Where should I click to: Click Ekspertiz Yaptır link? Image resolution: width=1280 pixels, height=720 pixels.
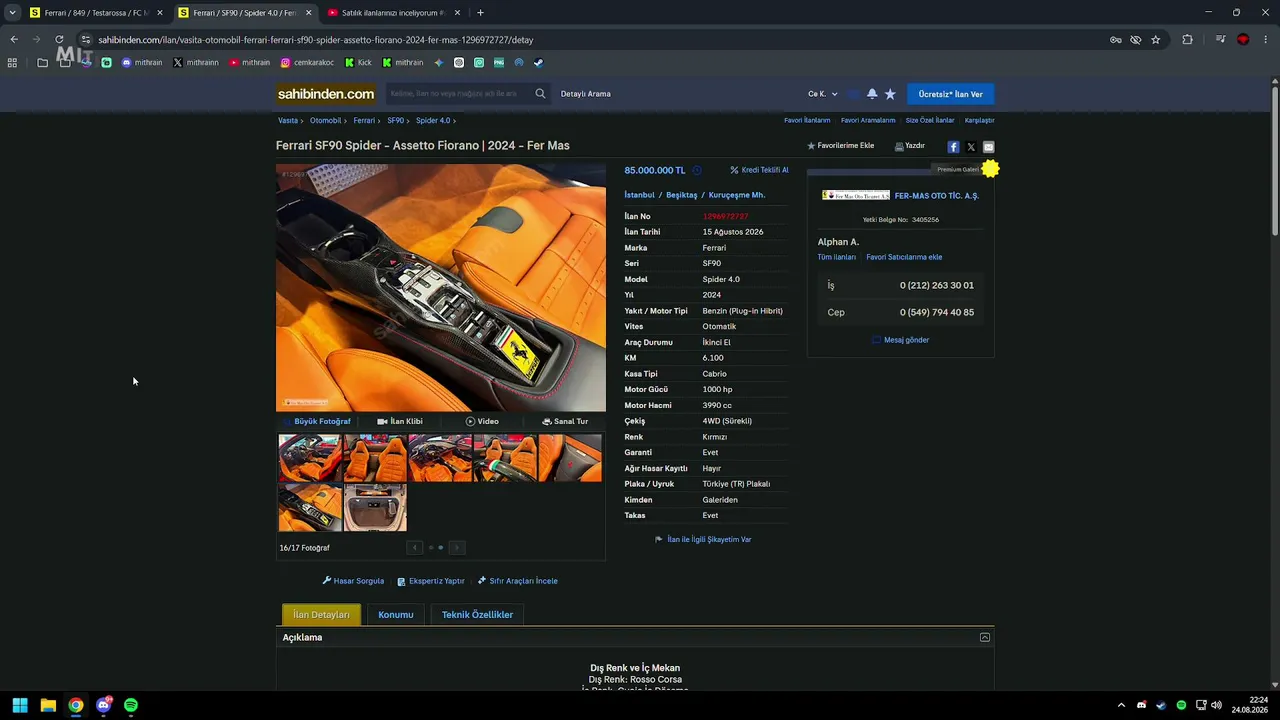pos(431,581)
